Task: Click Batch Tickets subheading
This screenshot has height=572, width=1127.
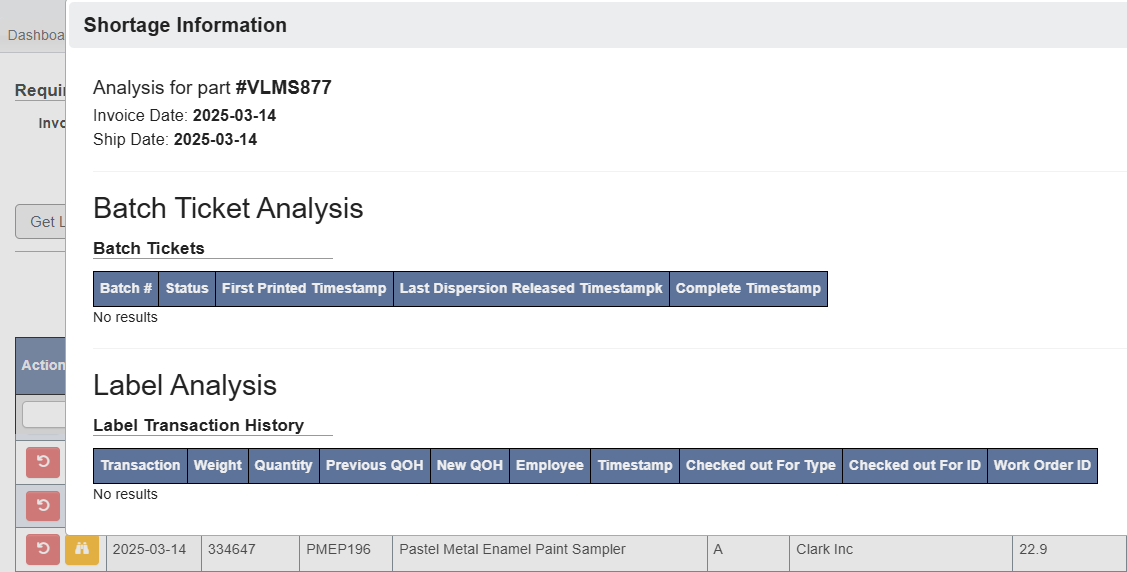Action: 149,249
